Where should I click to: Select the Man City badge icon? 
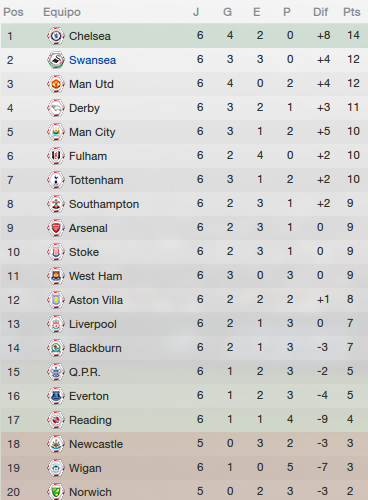56,132
